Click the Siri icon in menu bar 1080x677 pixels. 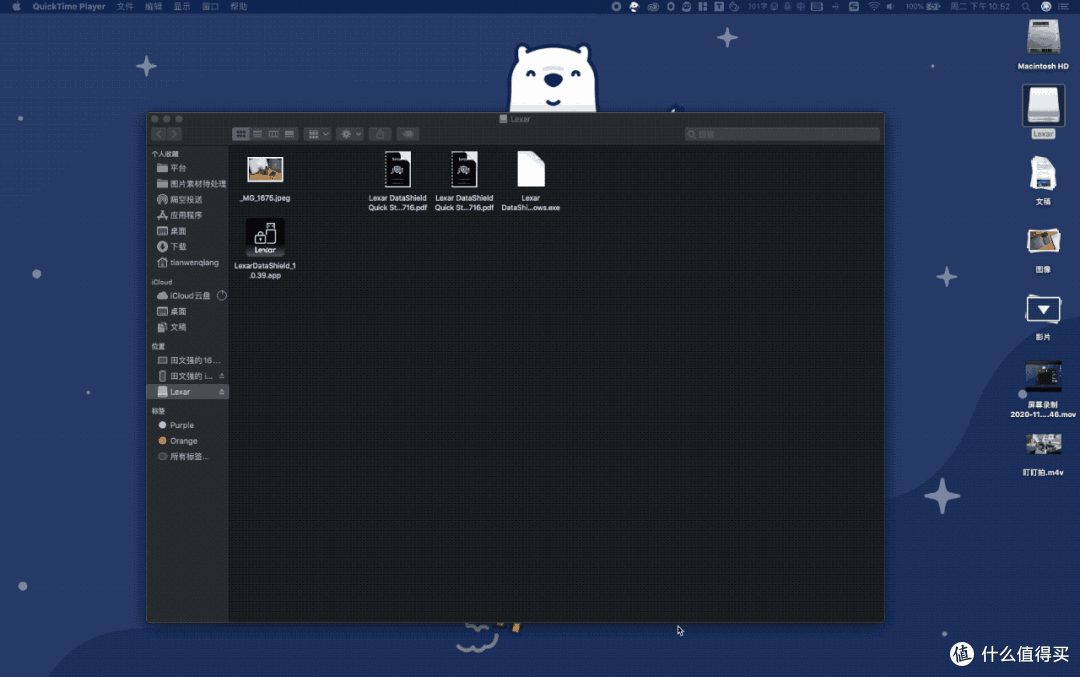point(1046,6)
